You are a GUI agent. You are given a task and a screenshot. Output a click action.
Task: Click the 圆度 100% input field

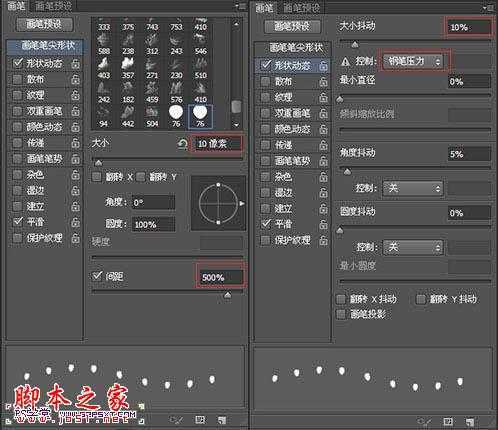[153, 224]
